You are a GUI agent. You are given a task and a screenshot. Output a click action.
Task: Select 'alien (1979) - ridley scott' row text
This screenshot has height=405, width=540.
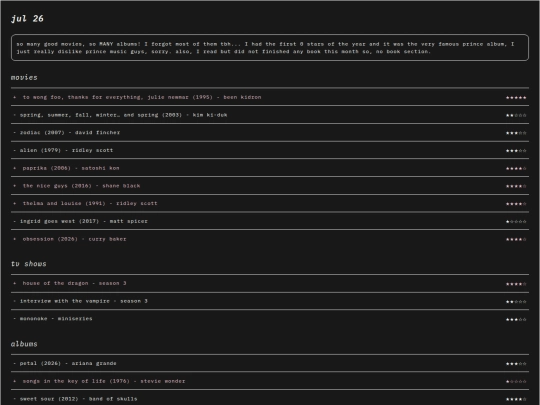[x=66, y=150]
